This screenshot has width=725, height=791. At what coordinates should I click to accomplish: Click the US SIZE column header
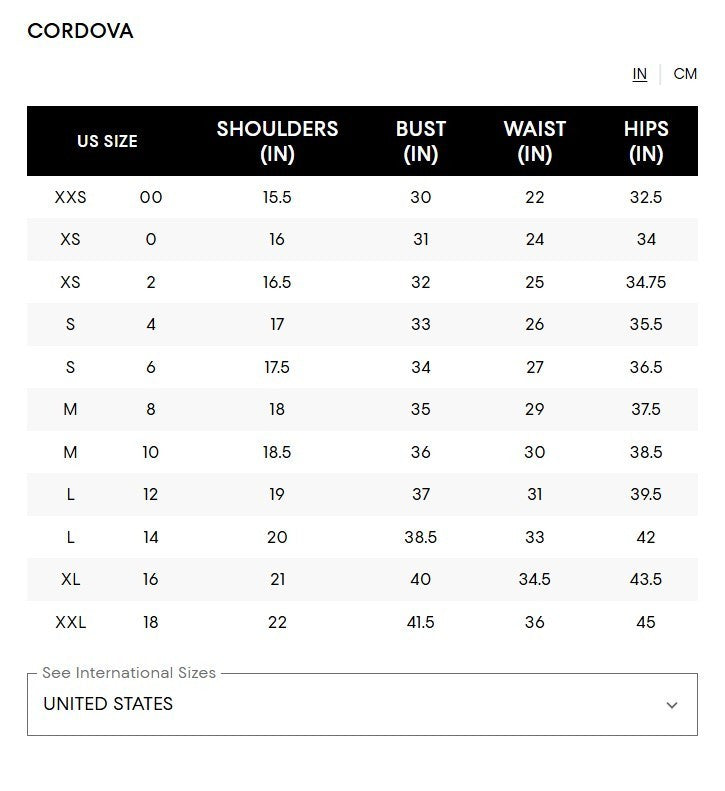(107, 141)
